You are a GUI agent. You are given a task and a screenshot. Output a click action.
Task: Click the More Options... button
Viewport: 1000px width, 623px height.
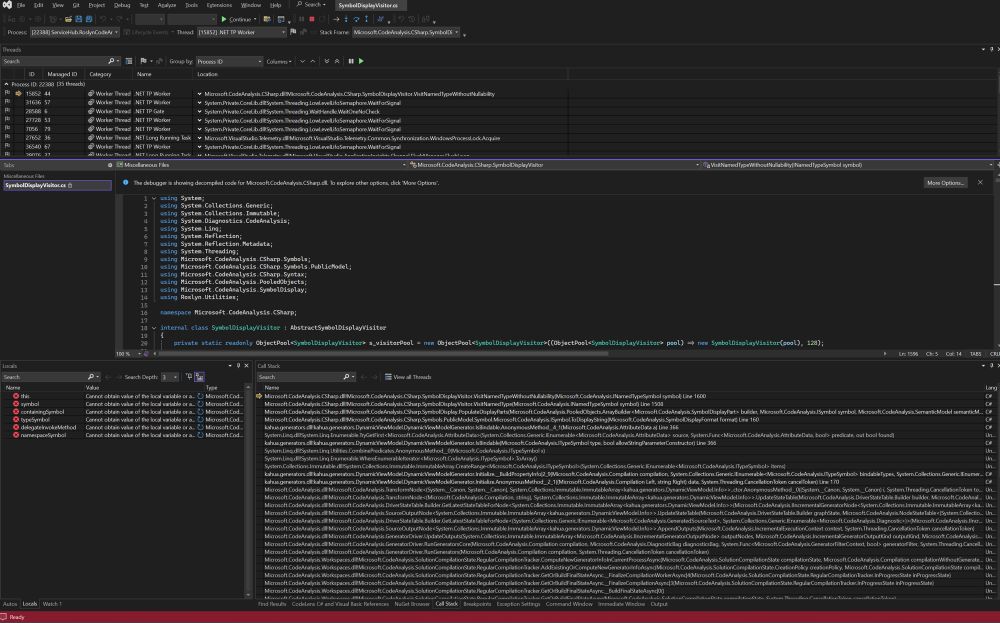coord(945,182)
